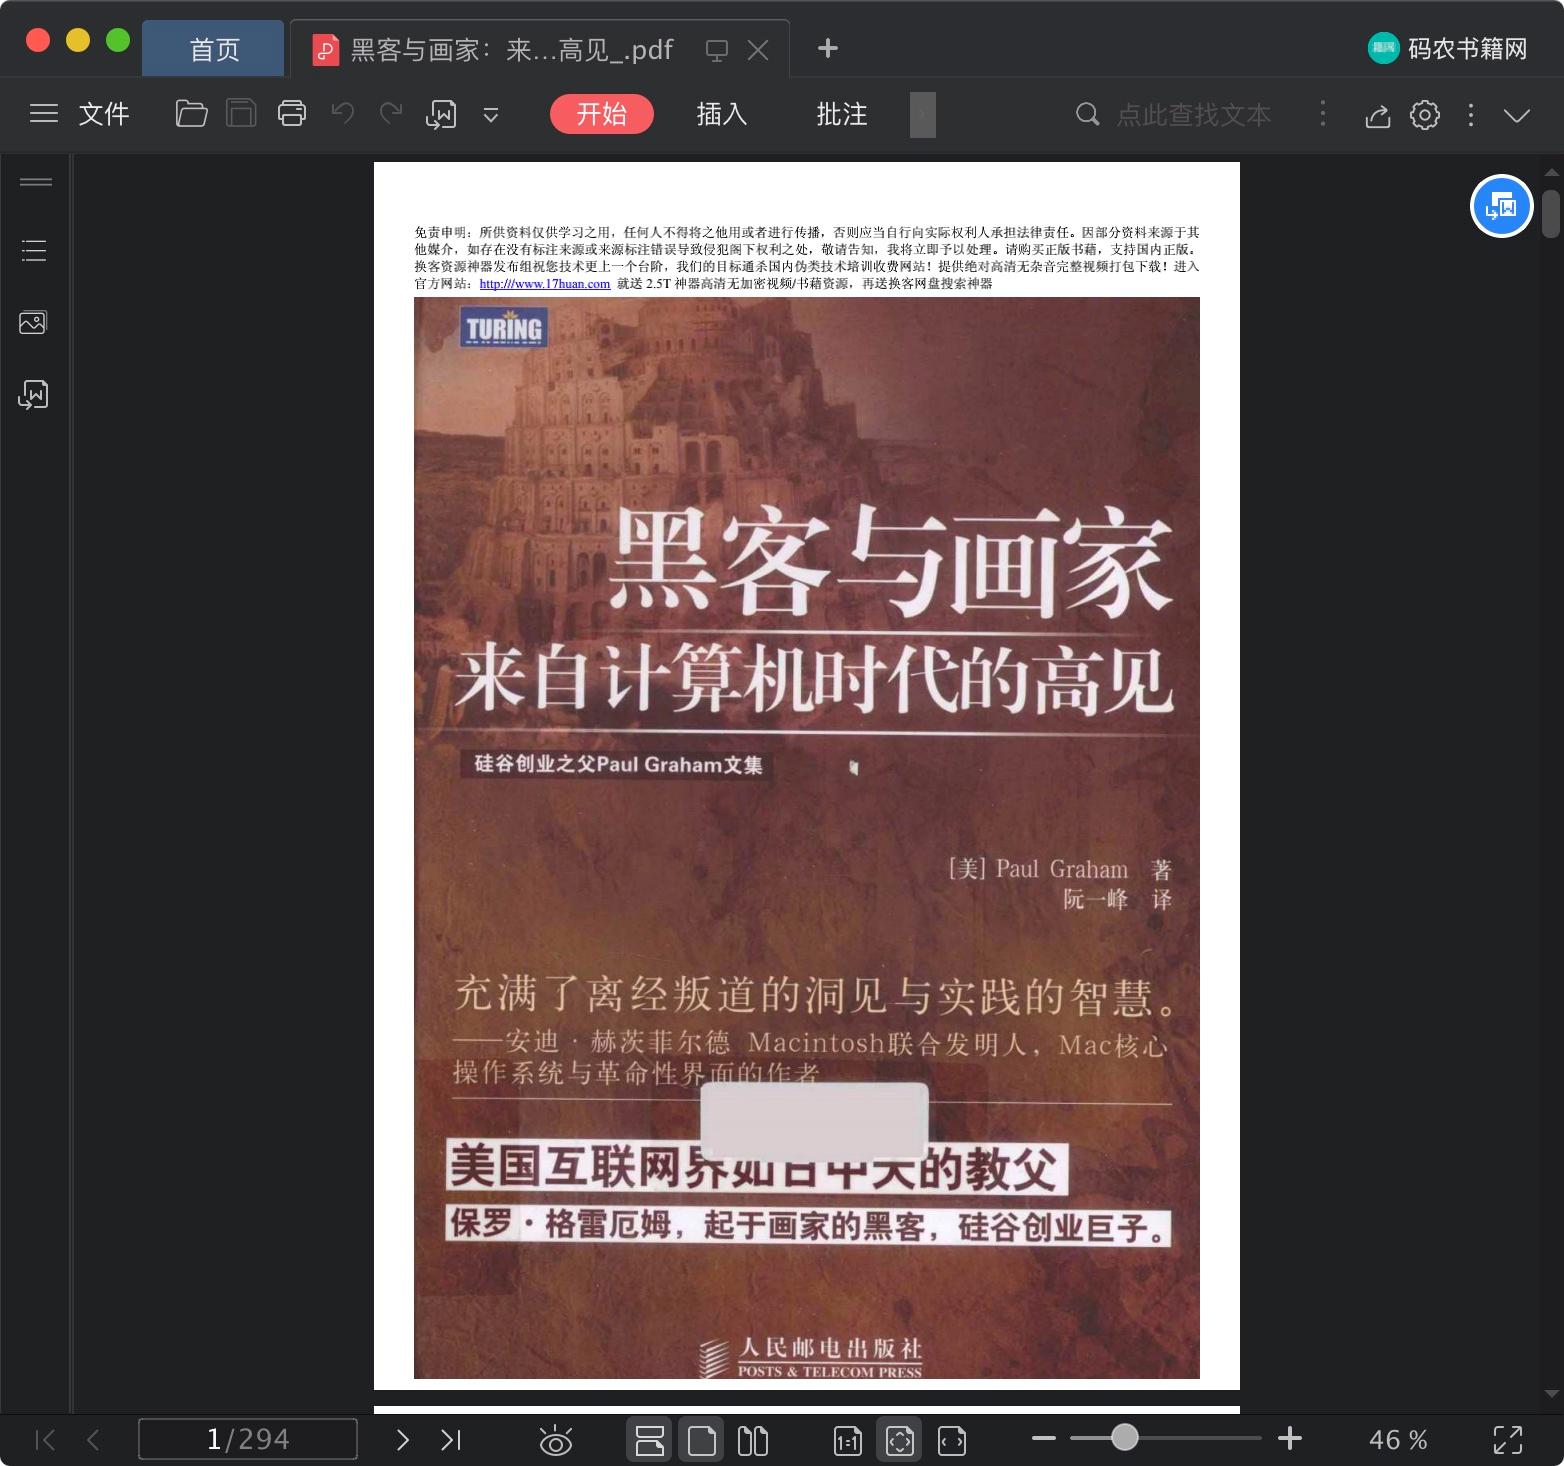Click the page number field 1/294
The height and width of the screenshot is (1466, 1564).
248,1439
